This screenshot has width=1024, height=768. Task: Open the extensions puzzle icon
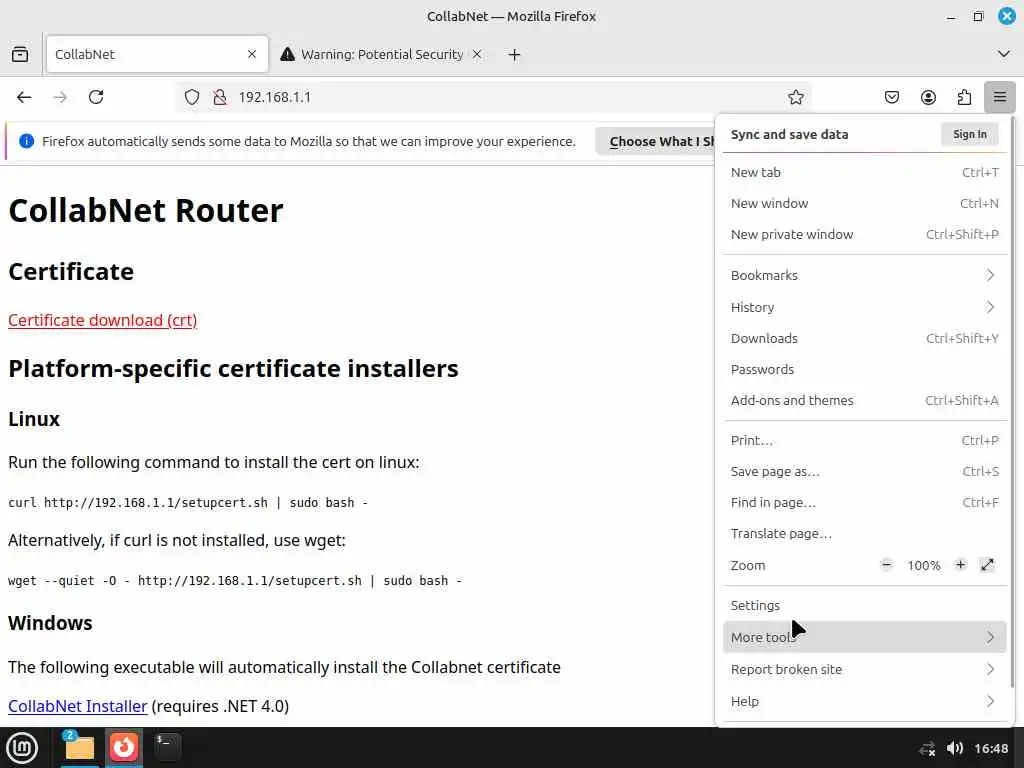tap(964, 97)
